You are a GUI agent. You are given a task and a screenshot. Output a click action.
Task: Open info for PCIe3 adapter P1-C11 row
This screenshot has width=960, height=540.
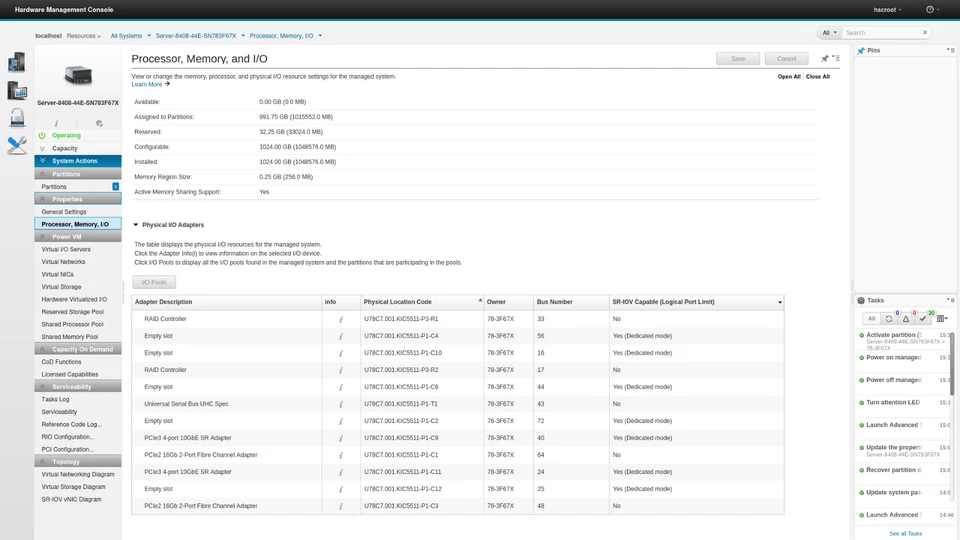click(341, 472)
